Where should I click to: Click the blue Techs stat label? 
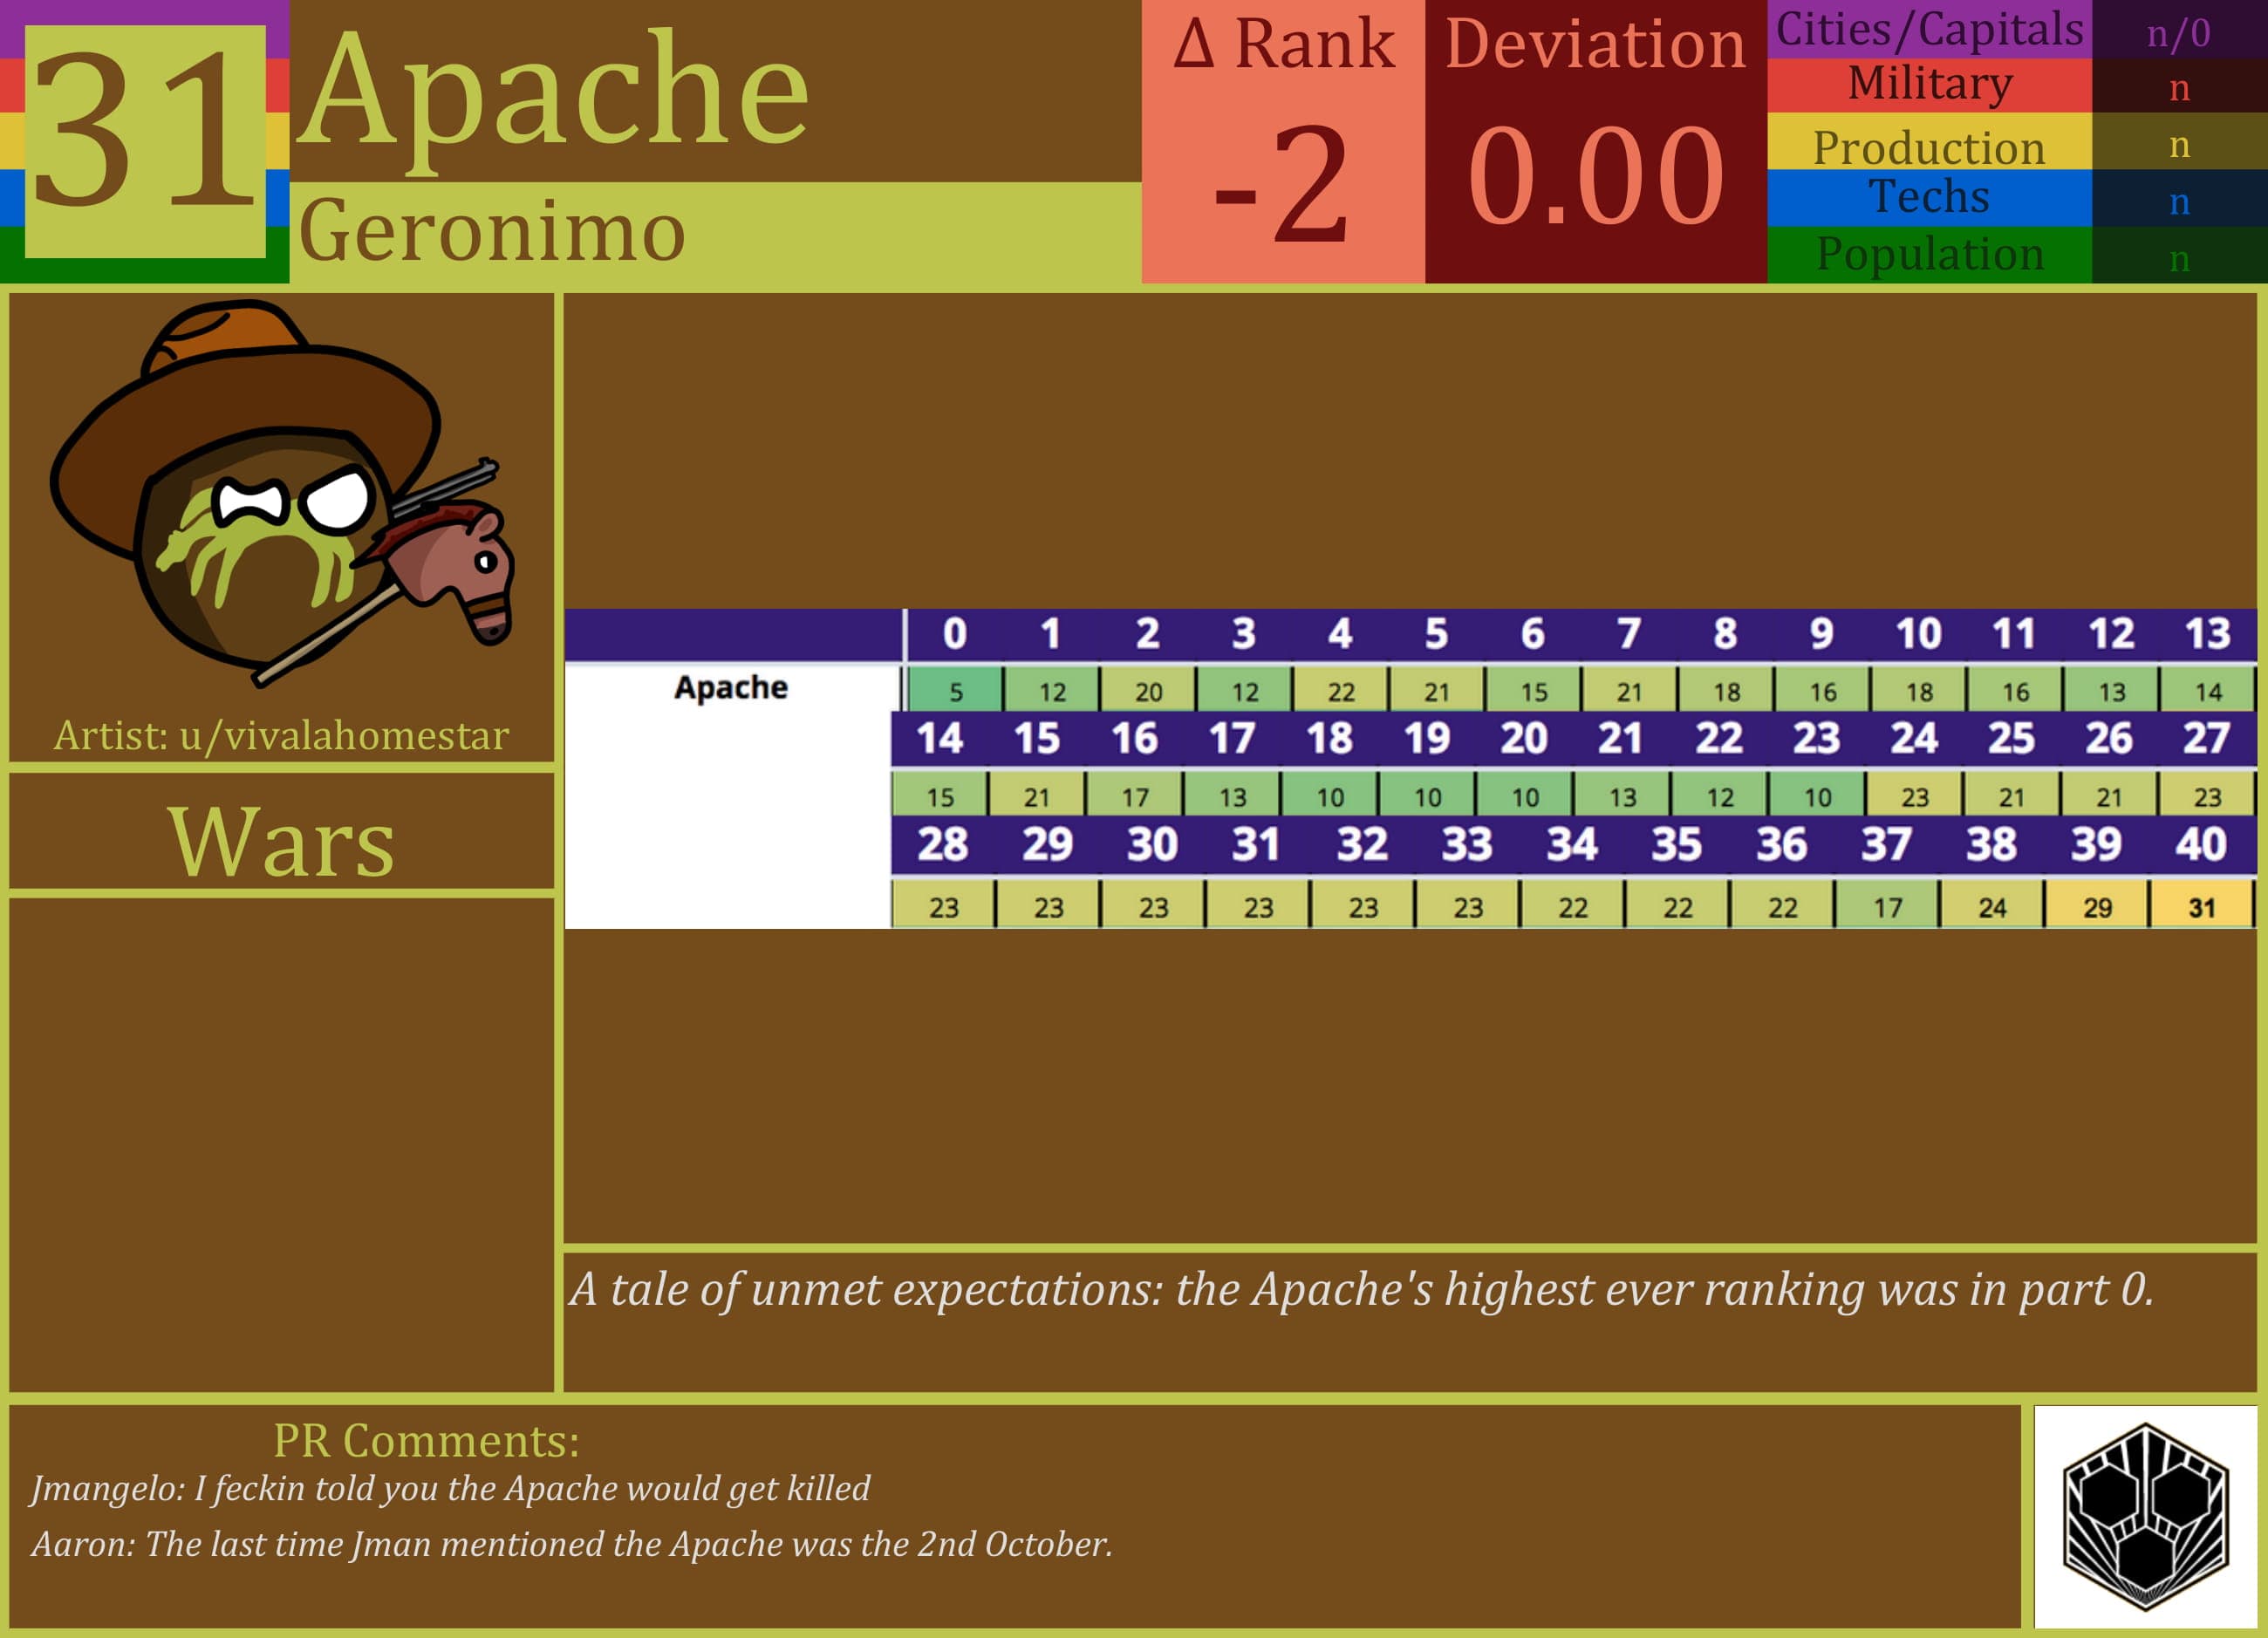coord(1929,197)
